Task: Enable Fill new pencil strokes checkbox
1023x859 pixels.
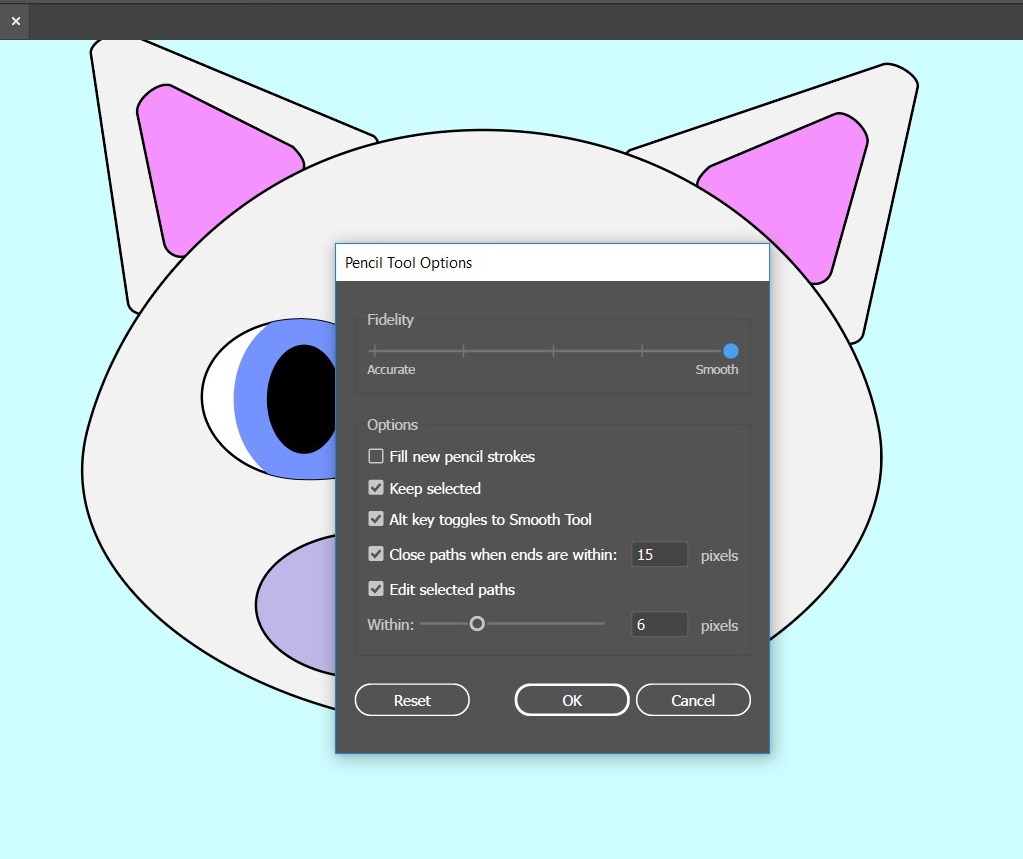Action: coord(376,457)
